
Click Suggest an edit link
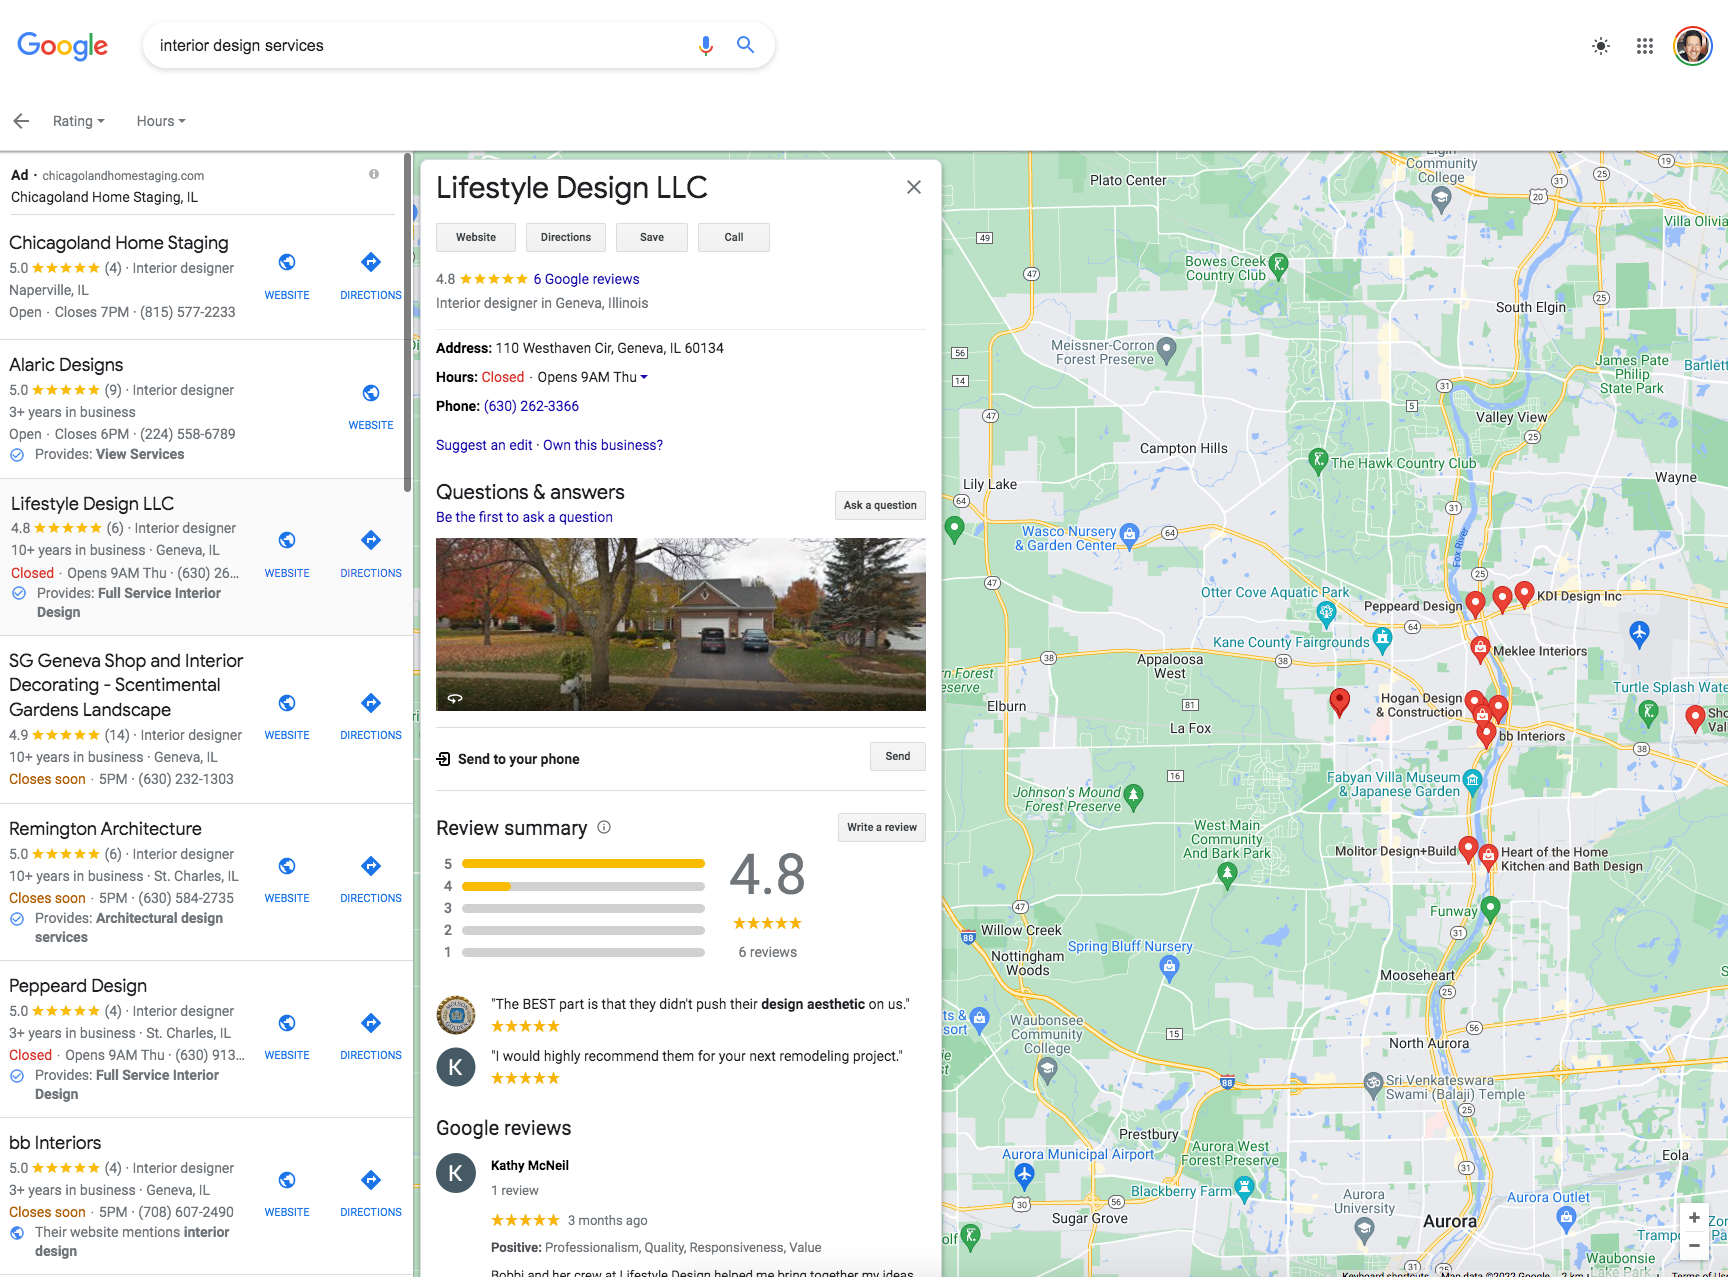(x=484, y=445)
